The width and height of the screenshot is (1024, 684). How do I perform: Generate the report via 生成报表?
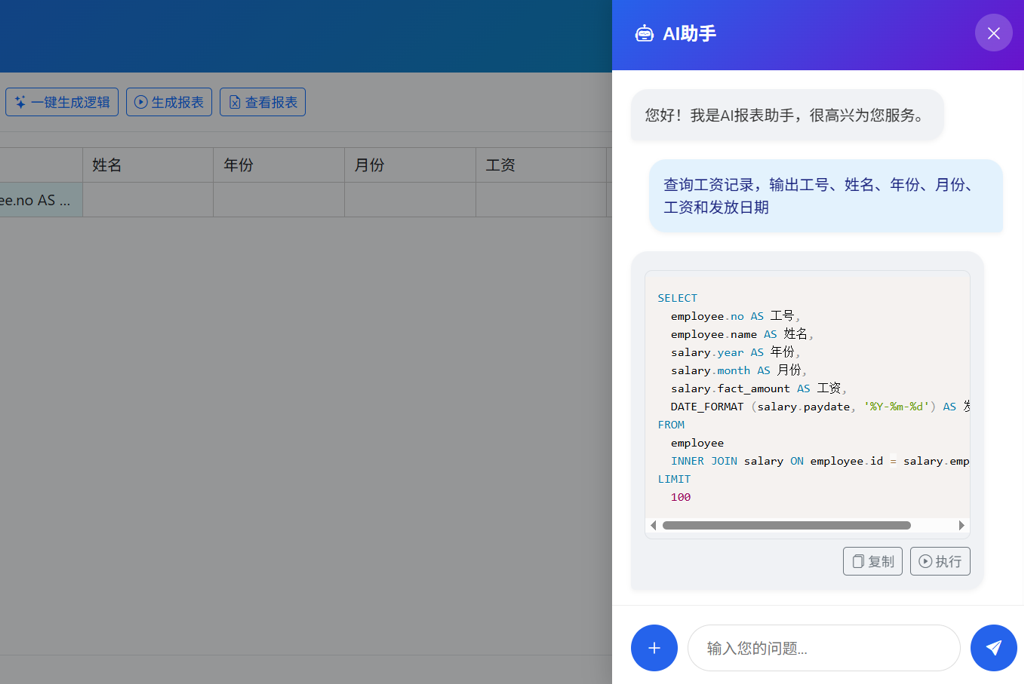168,101
